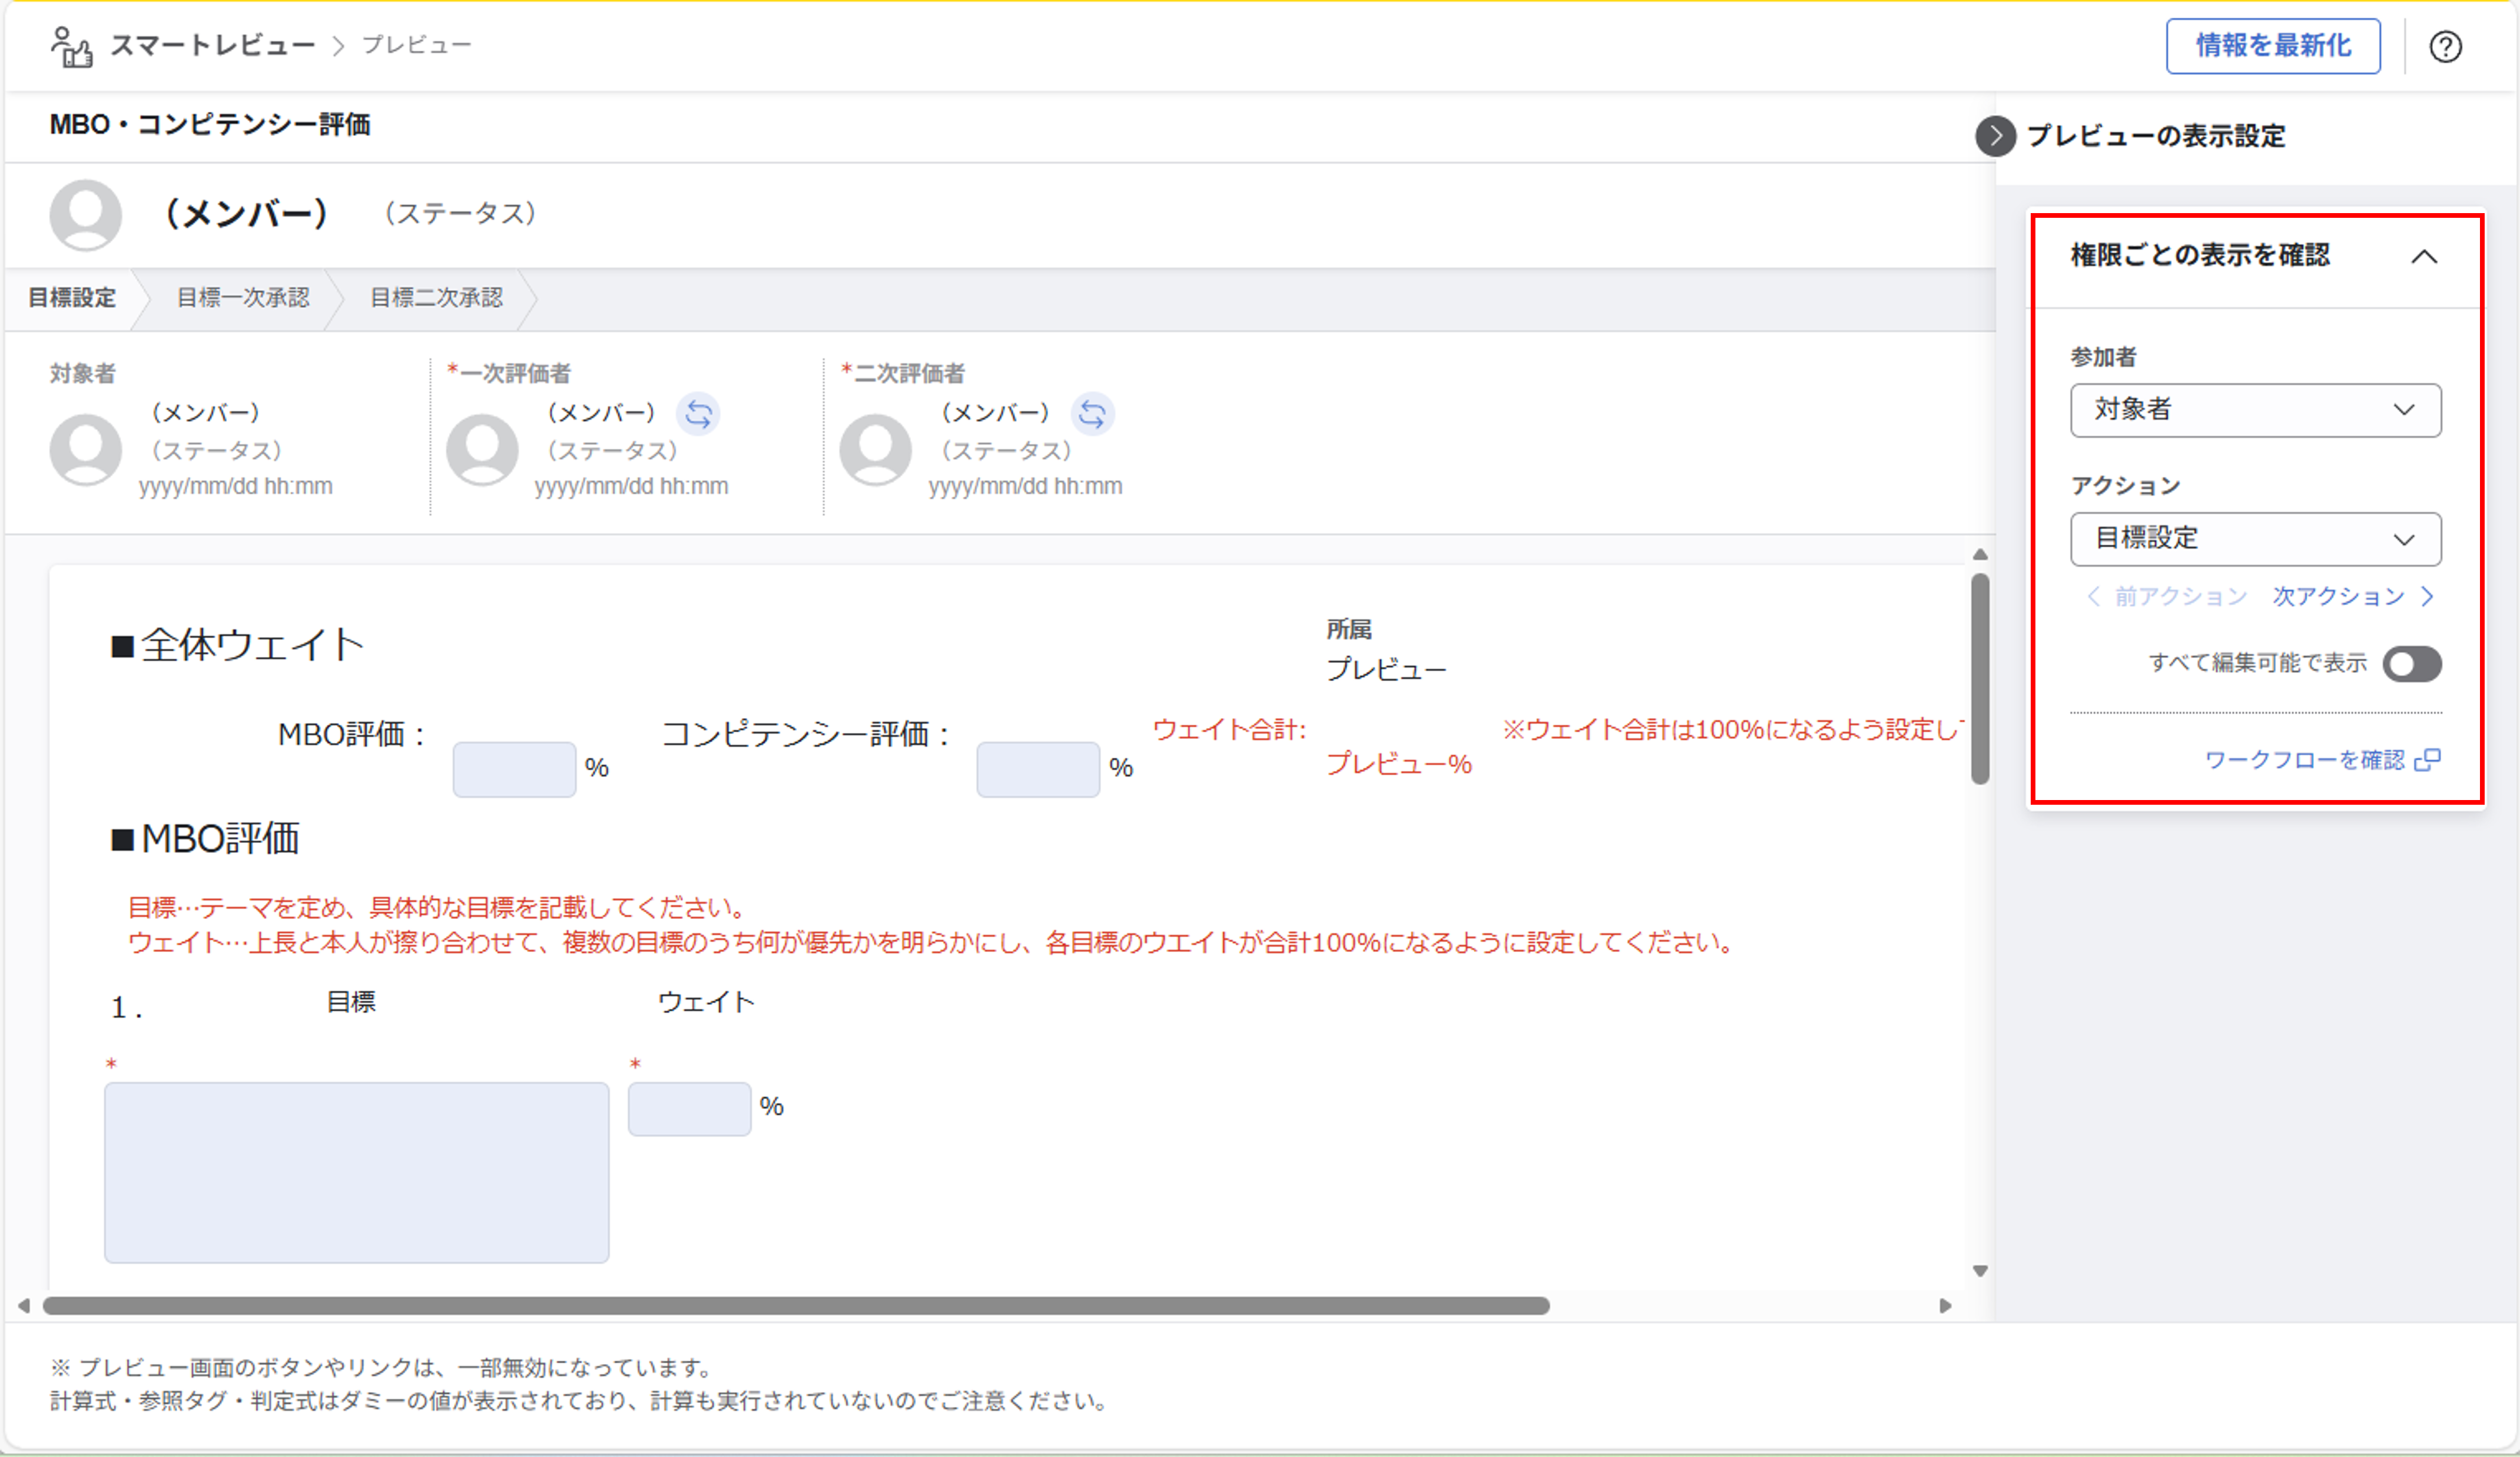The image size is (2520, 1457).
Task: Open the 参加者 dropdown
Action: click(x=2255, y=410)
